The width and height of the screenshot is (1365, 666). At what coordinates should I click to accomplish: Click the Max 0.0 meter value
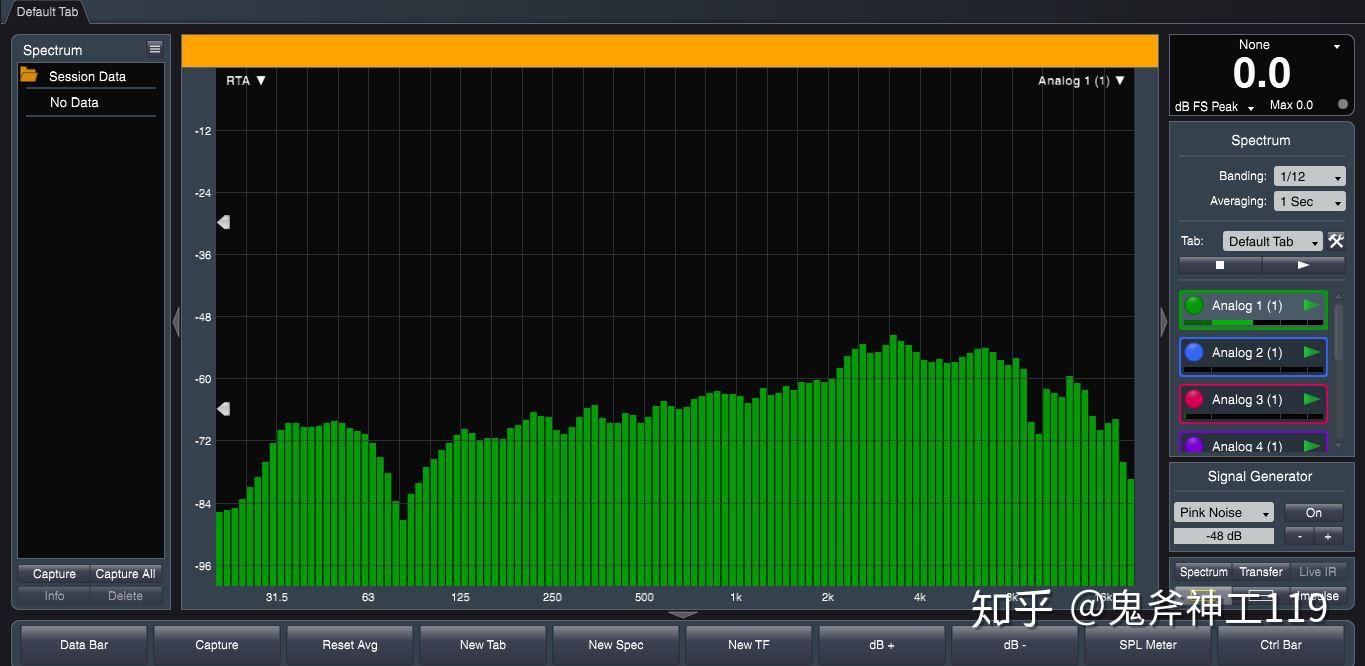pos(1291,105)
